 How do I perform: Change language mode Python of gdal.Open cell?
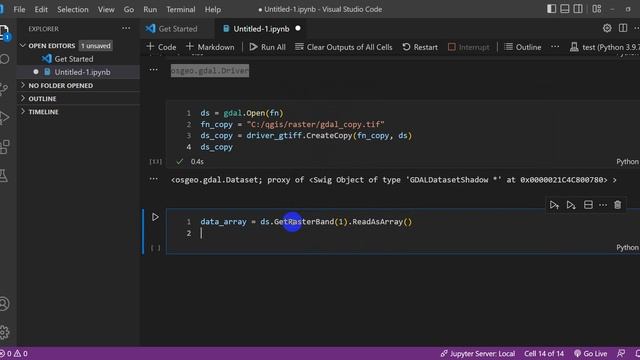coord(627,162)
